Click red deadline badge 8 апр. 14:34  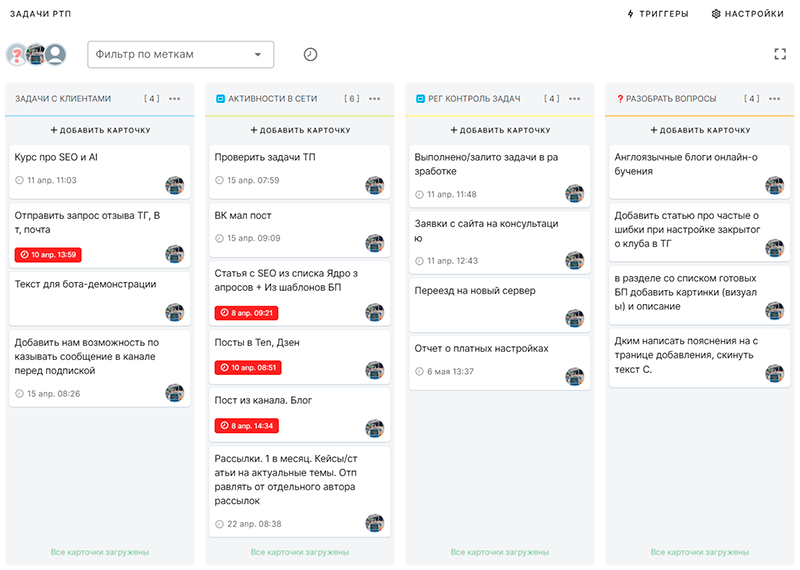[x=247, y=426]
